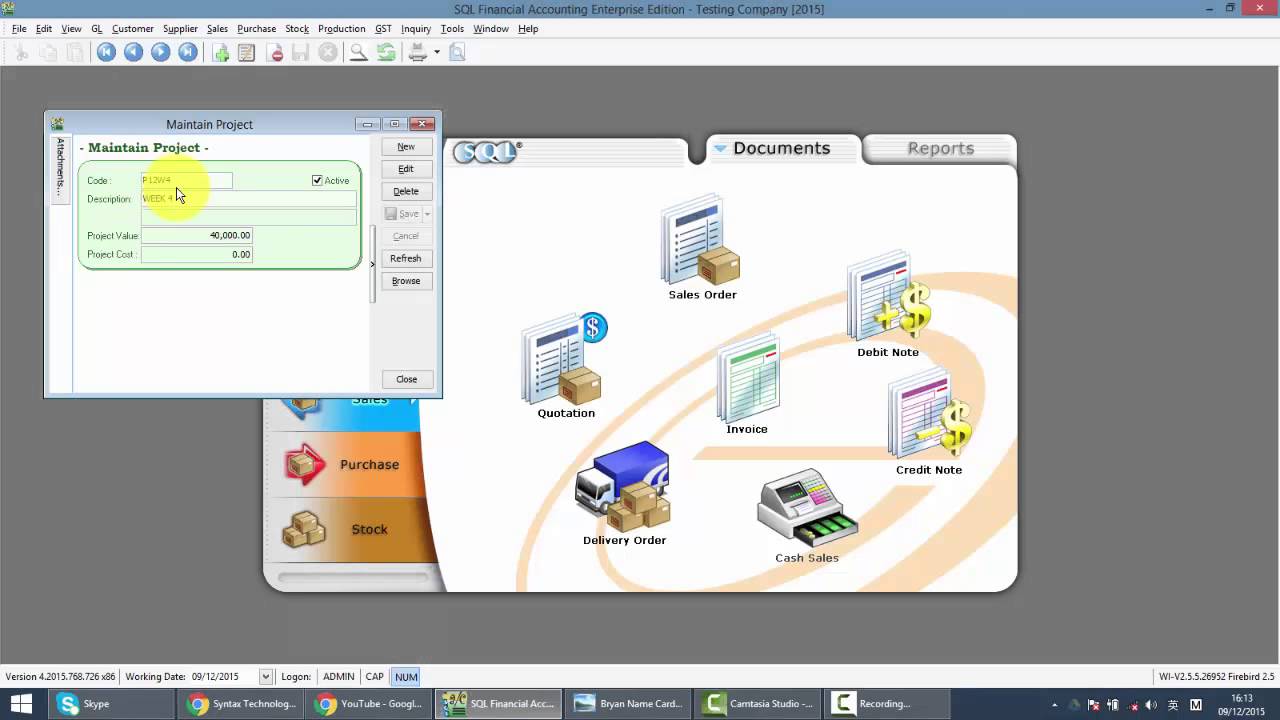Open the Tools menu

point(452,29)
